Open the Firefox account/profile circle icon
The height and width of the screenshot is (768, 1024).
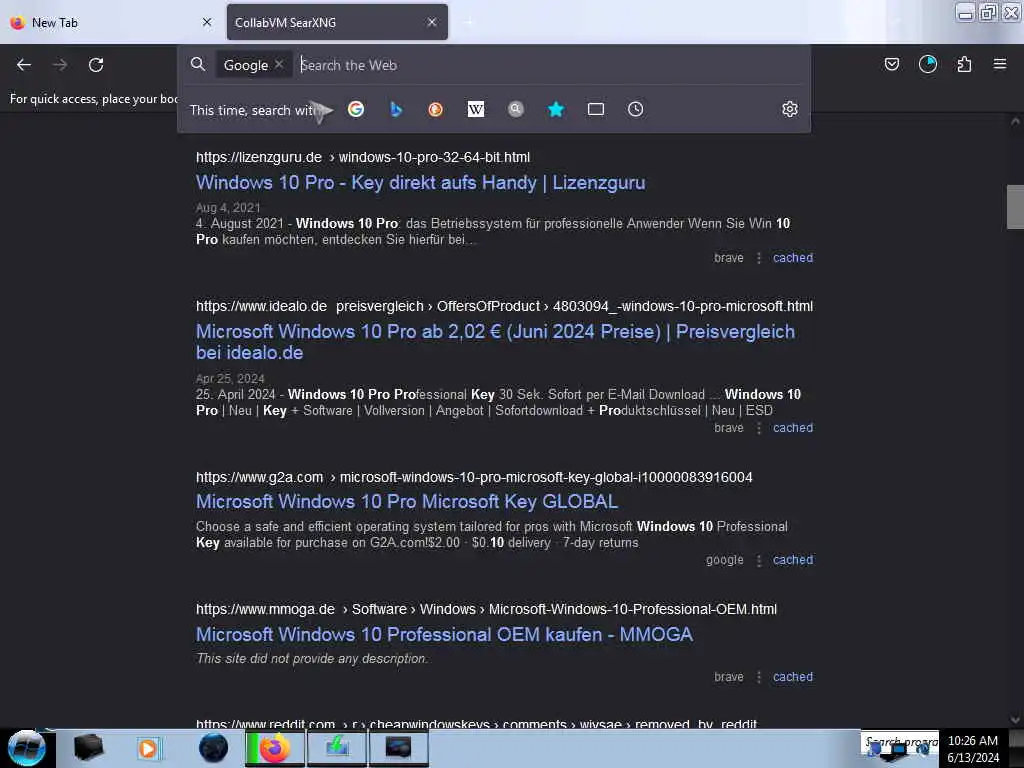928,64
